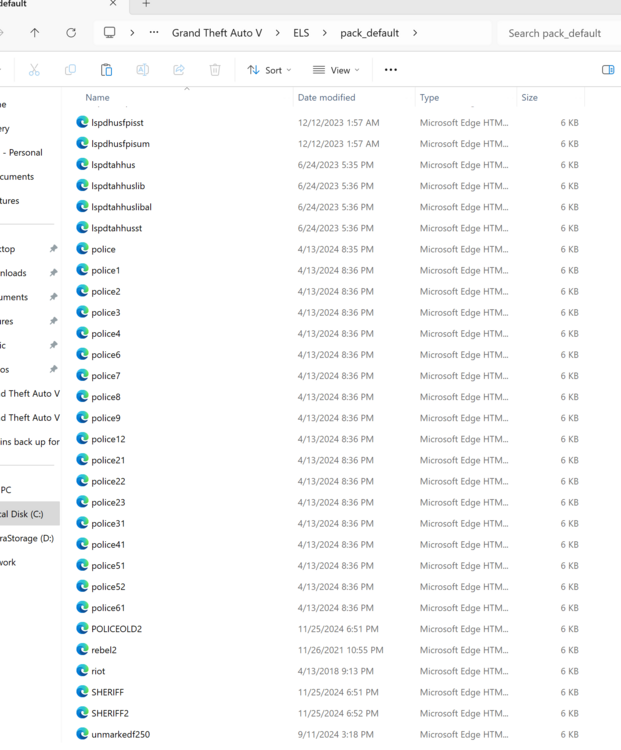The image size is (621, 750).
Task: Click the This PC monitor icon in address bar
Action: pyautogui.click(x=110, y=33)
